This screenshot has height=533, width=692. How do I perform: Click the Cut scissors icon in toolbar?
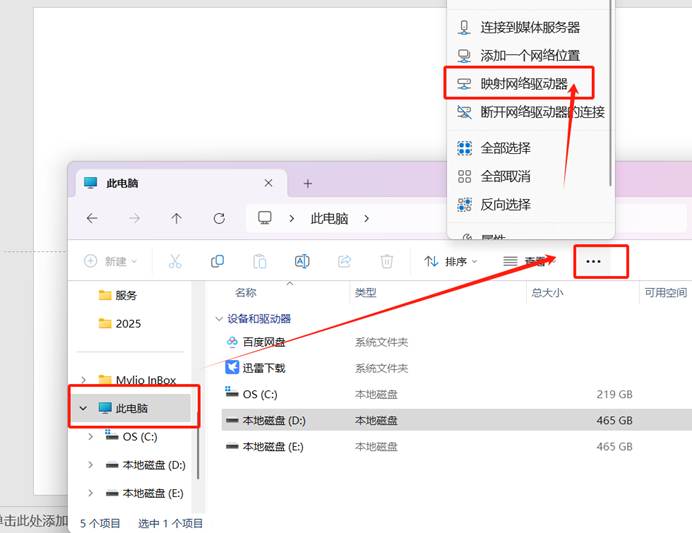tap(175, 261)
